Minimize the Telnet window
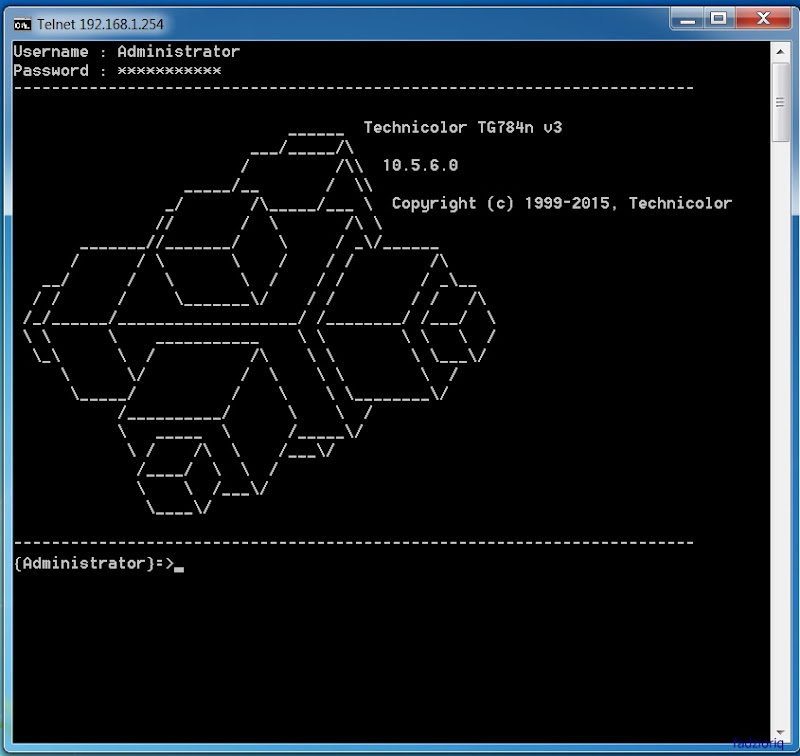Viewport: 800px width, 756px height. (x=688, y=19)
